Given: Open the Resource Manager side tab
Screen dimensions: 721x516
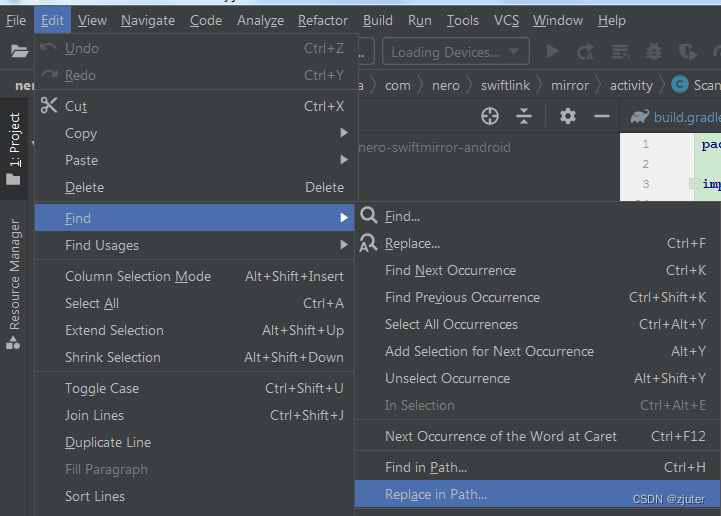Looking at the screenshot, I should click(x=14, y=283).
